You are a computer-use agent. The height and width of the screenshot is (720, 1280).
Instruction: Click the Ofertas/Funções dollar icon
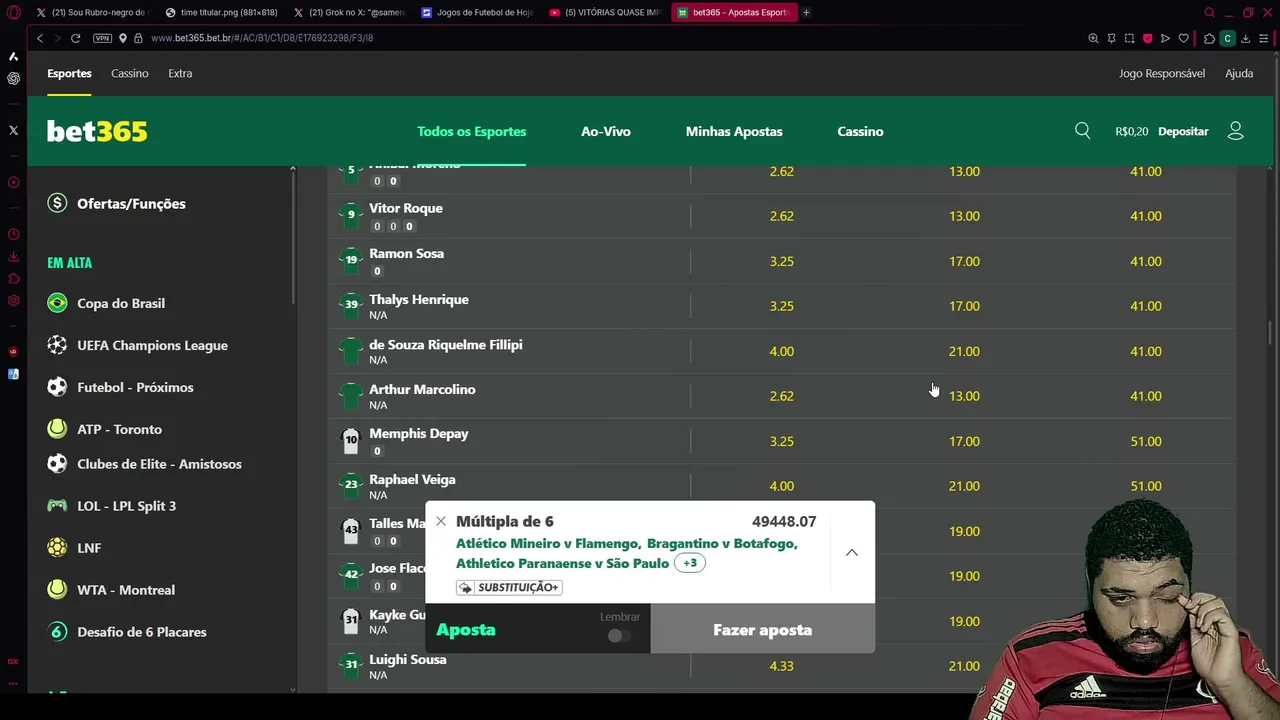tap(57, 203)
